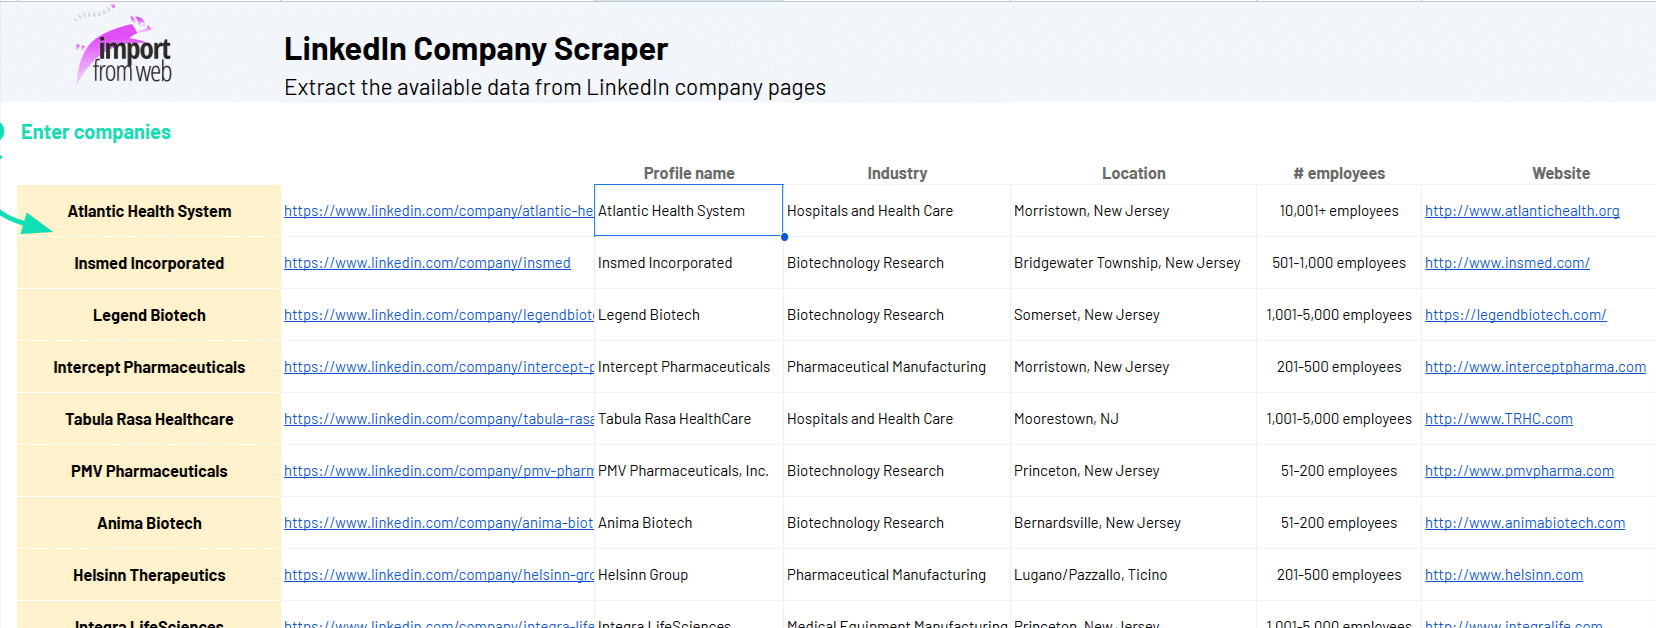Click the # employees column header
Viewport: 1656px width, 628px height.
[x=1338, y=173]
